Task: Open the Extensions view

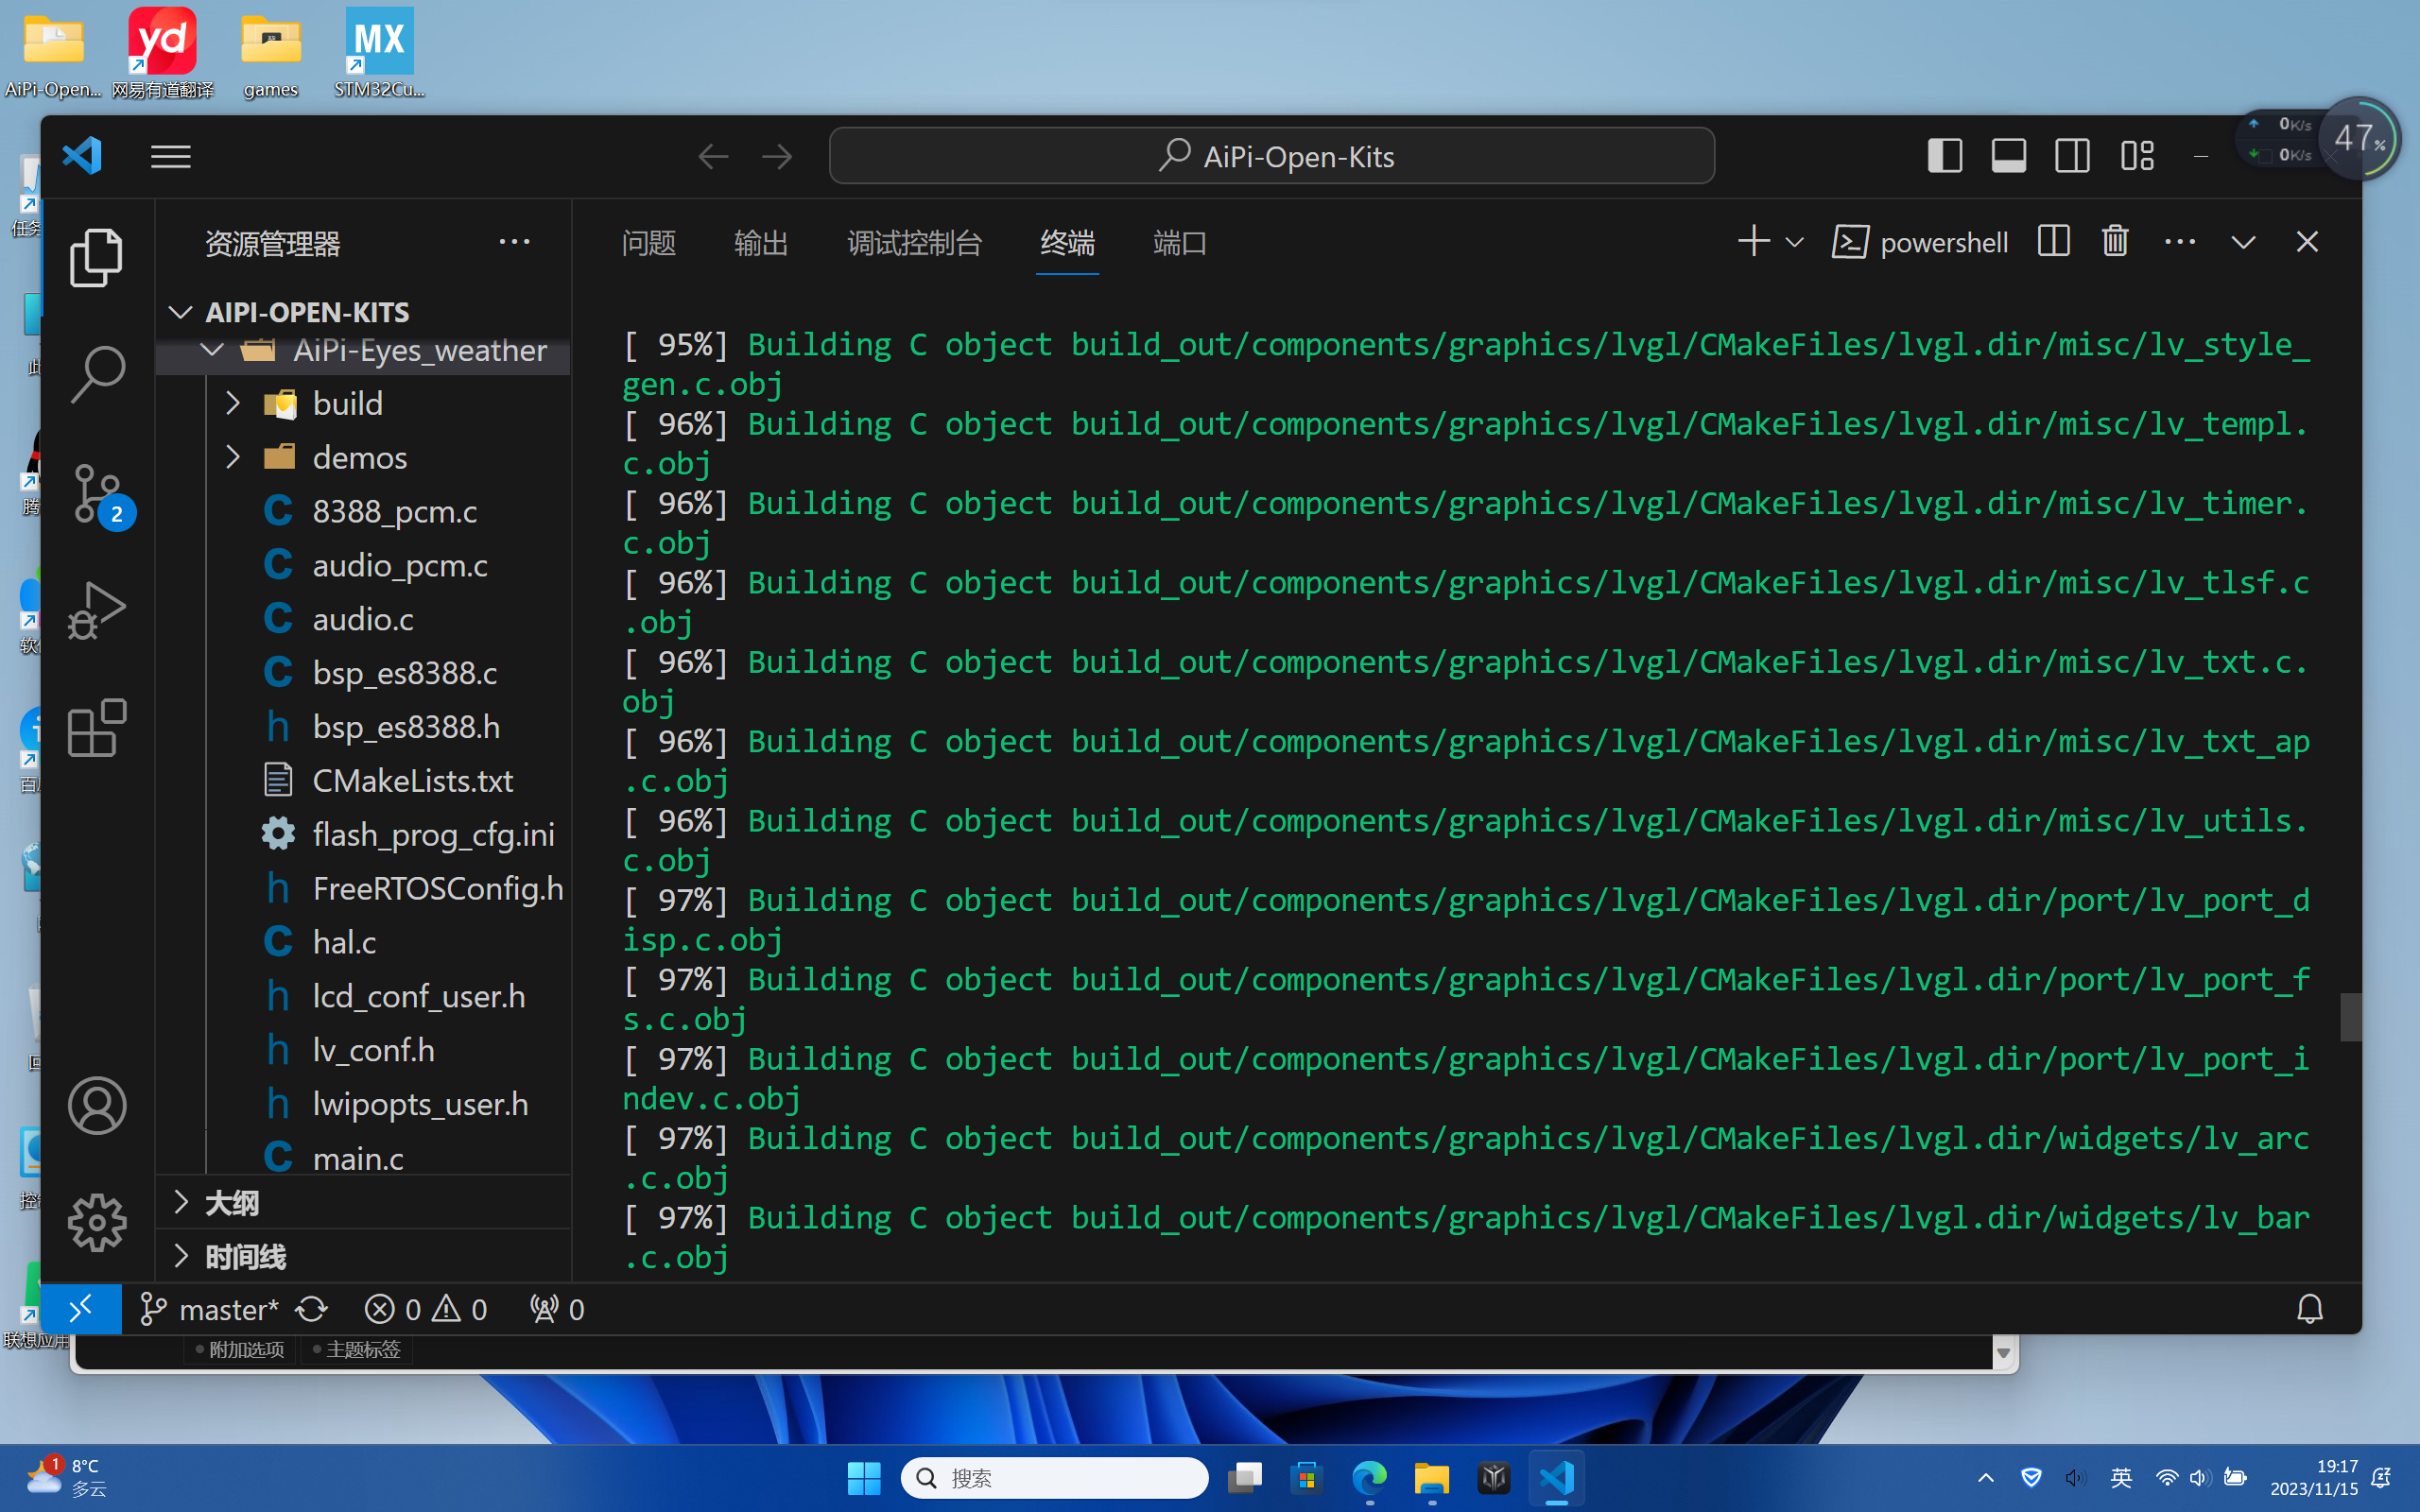Action: pyautogui.click(x=97, y=728)
